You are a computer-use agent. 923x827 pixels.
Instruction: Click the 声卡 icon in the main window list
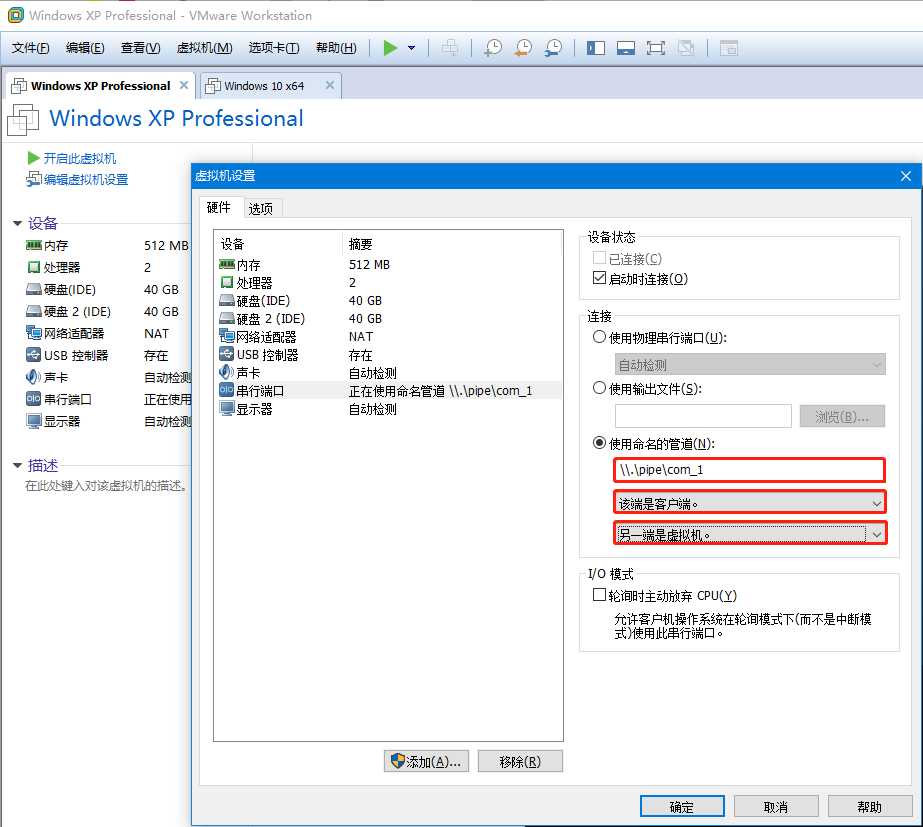[33, 377]
